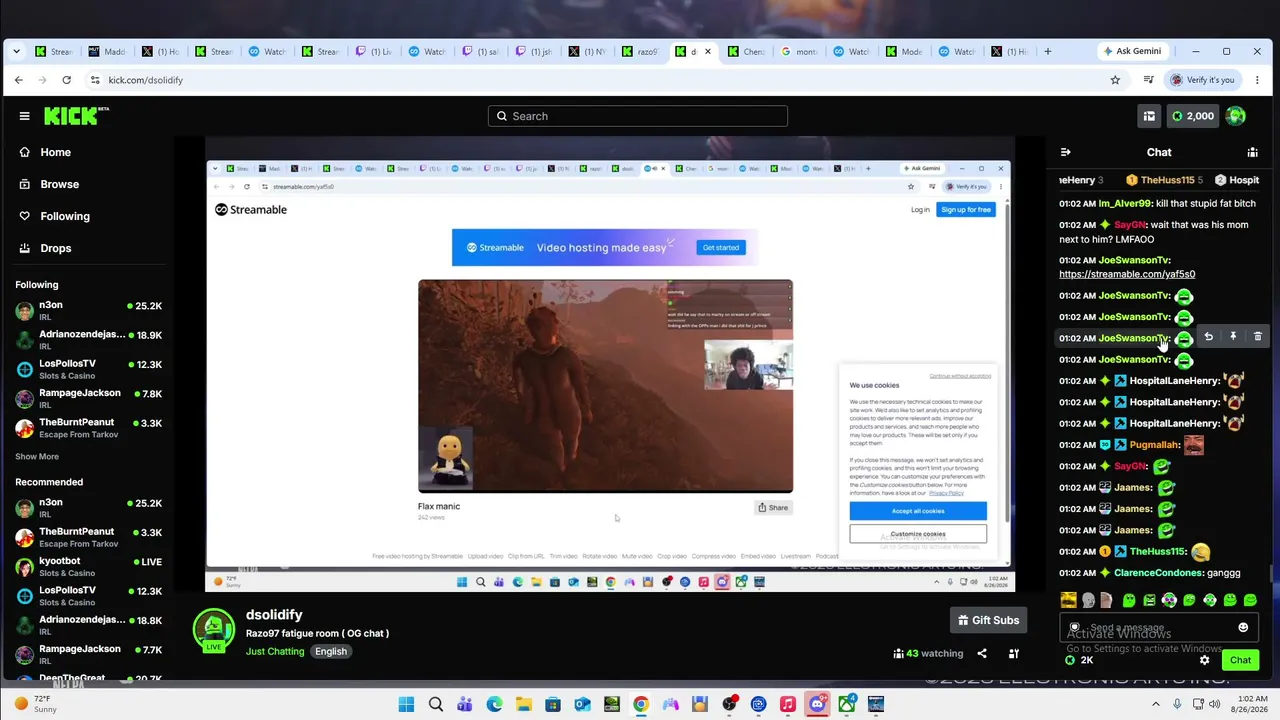The height and width of the screenshot is (720, 1280).
Task: Delete the hovered JoeSwansonTv chat message
Action: pos(1258,337)
